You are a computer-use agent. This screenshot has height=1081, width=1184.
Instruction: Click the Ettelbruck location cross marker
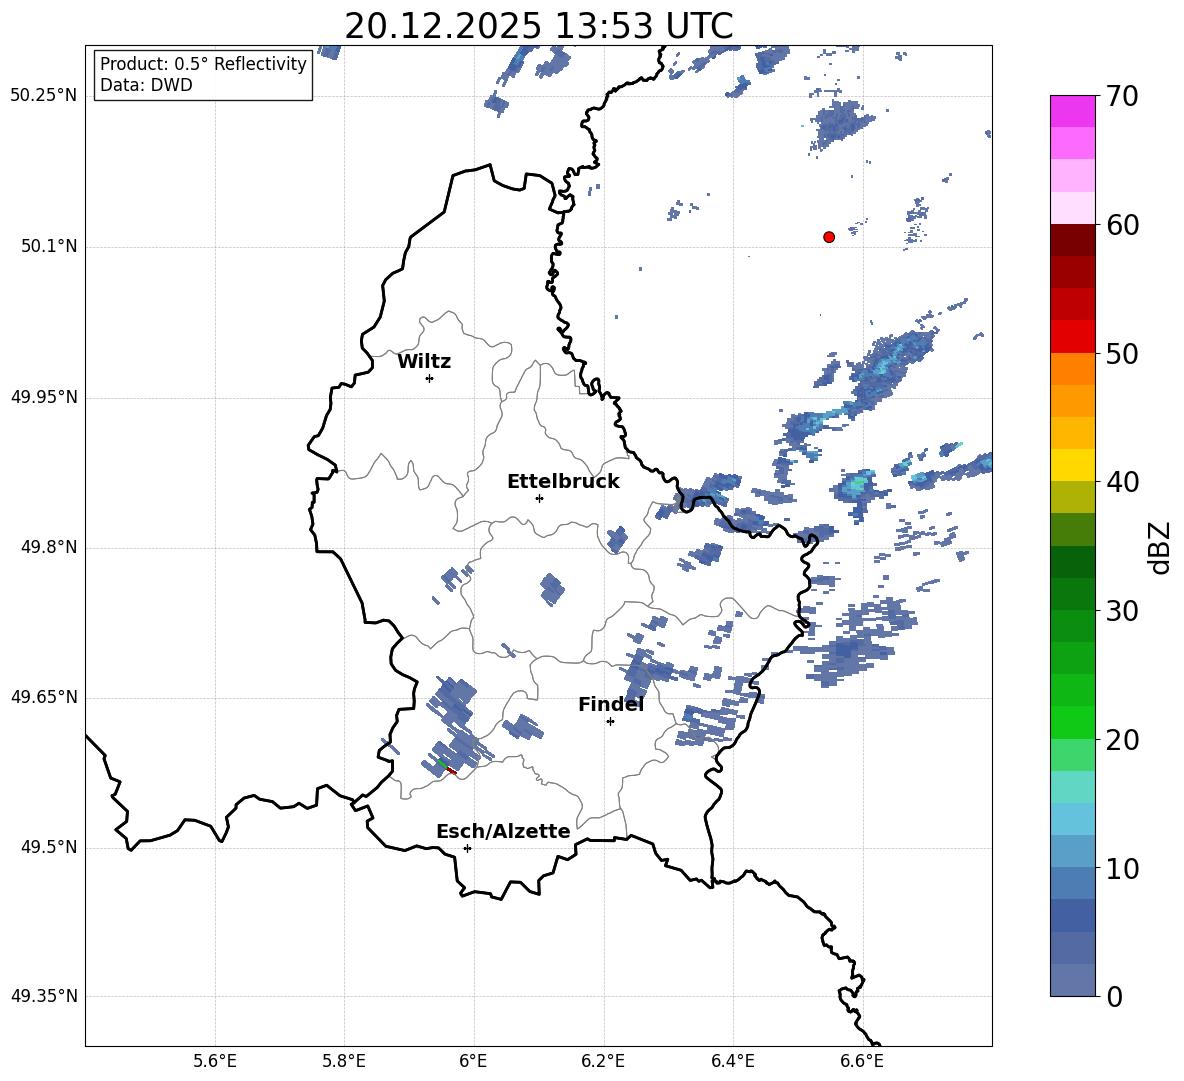[x=539, y=498]
